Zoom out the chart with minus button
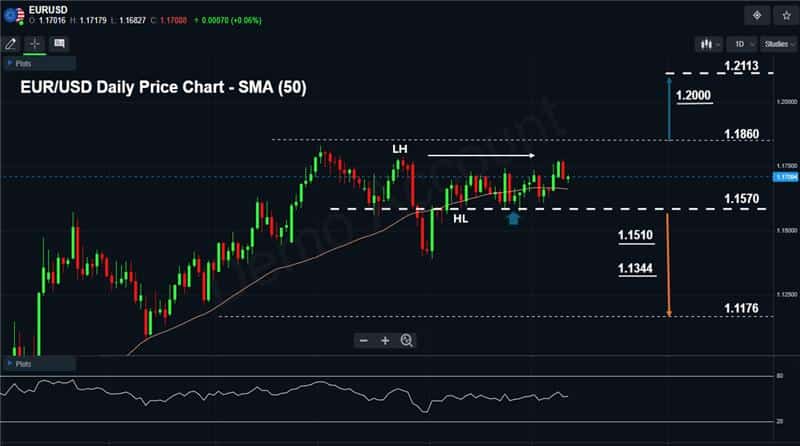 click(364, 340)
